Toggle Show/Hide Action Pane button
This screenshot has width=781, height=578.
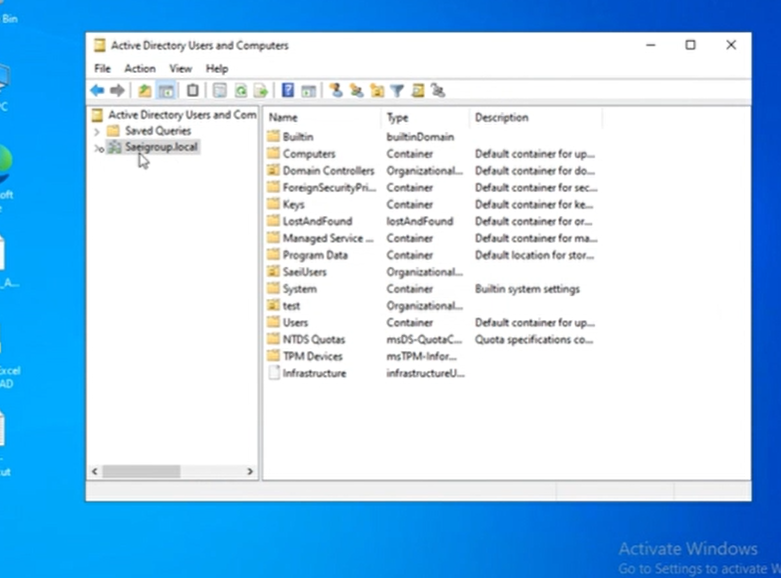point(308,91)
